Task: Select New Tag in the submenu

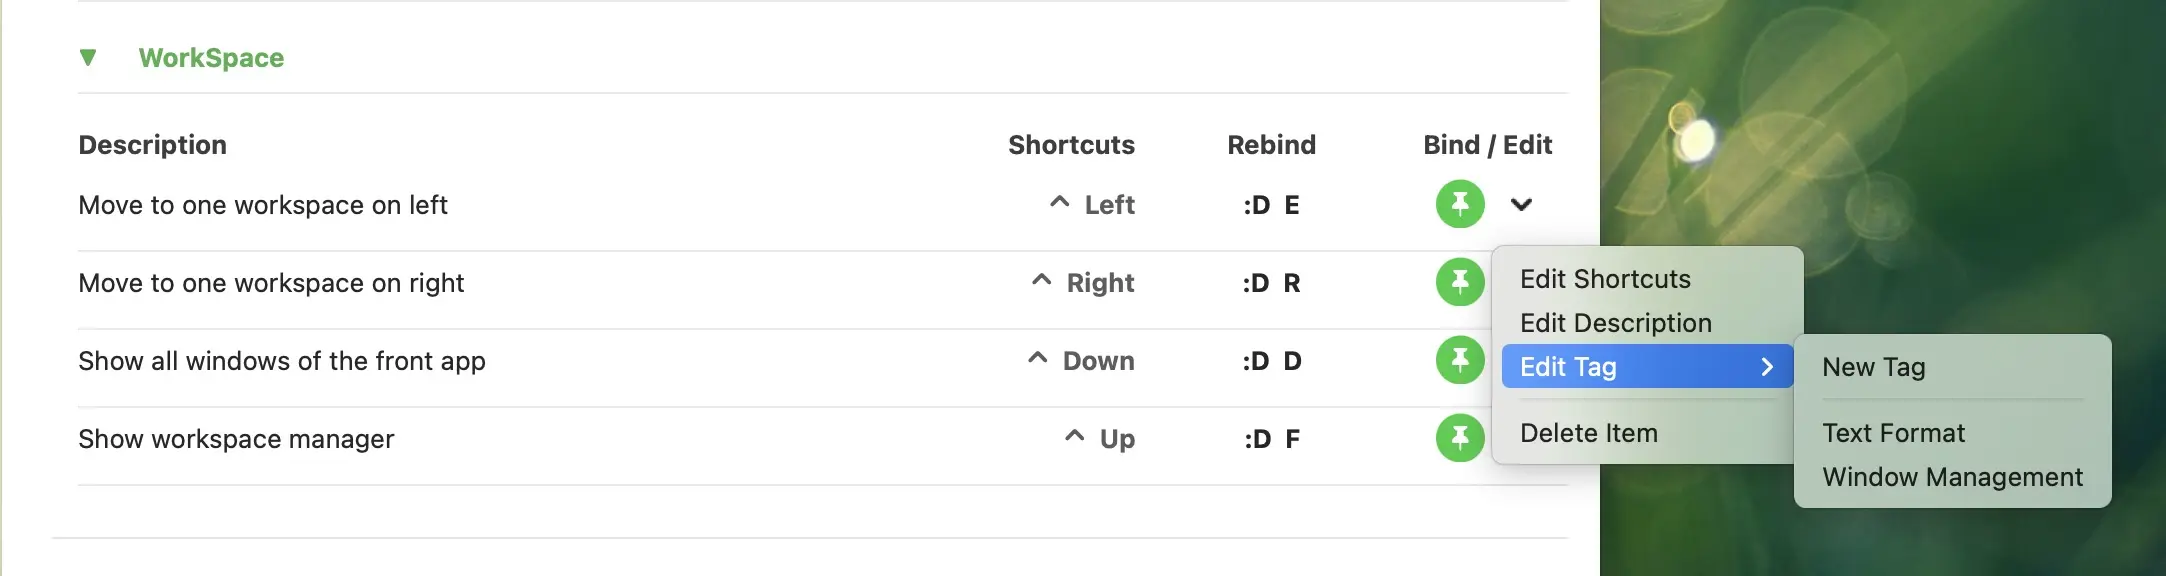Action: [1873, 367]
